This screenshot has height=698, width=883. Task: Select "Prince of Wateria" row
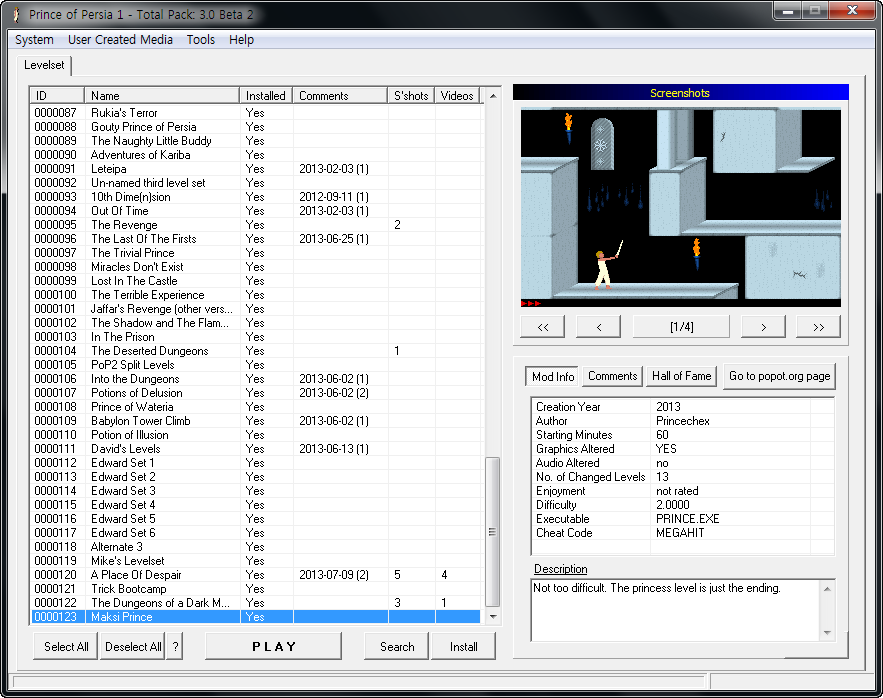(256, 407)
